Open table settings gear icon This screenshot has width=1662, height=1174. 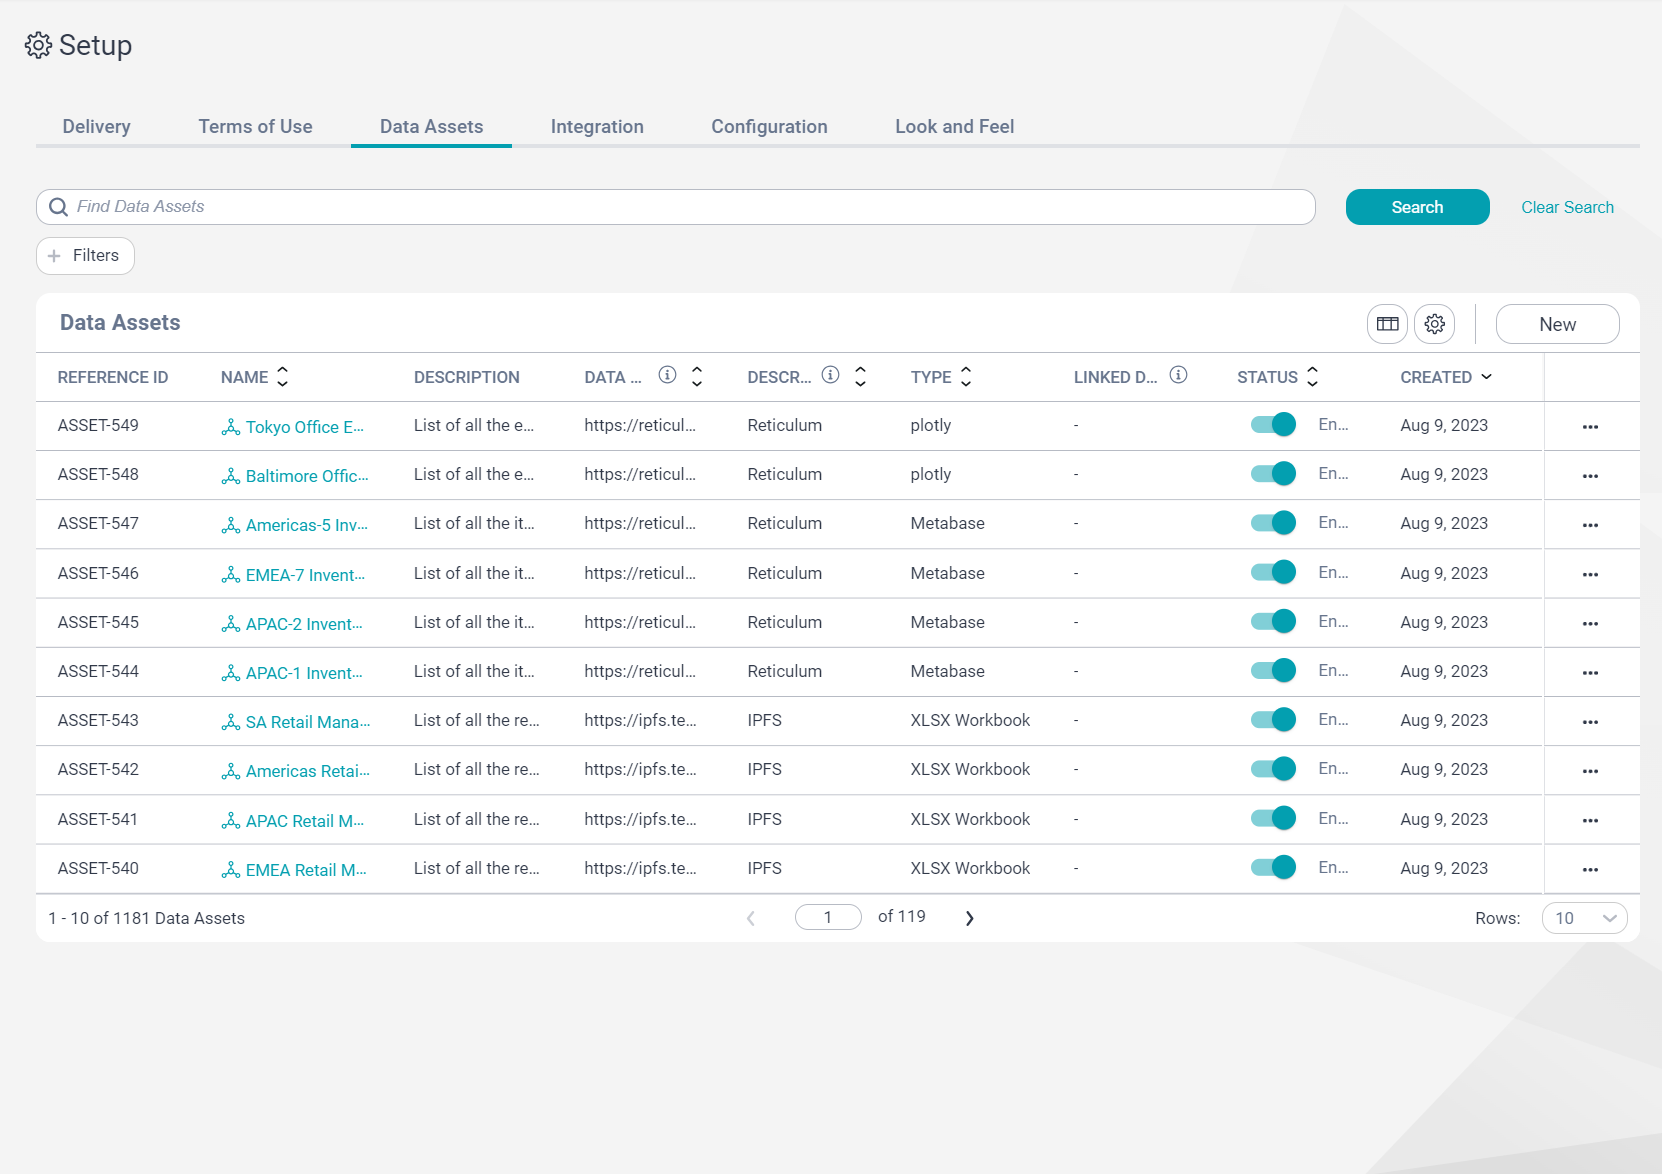tap(1434, 324)
